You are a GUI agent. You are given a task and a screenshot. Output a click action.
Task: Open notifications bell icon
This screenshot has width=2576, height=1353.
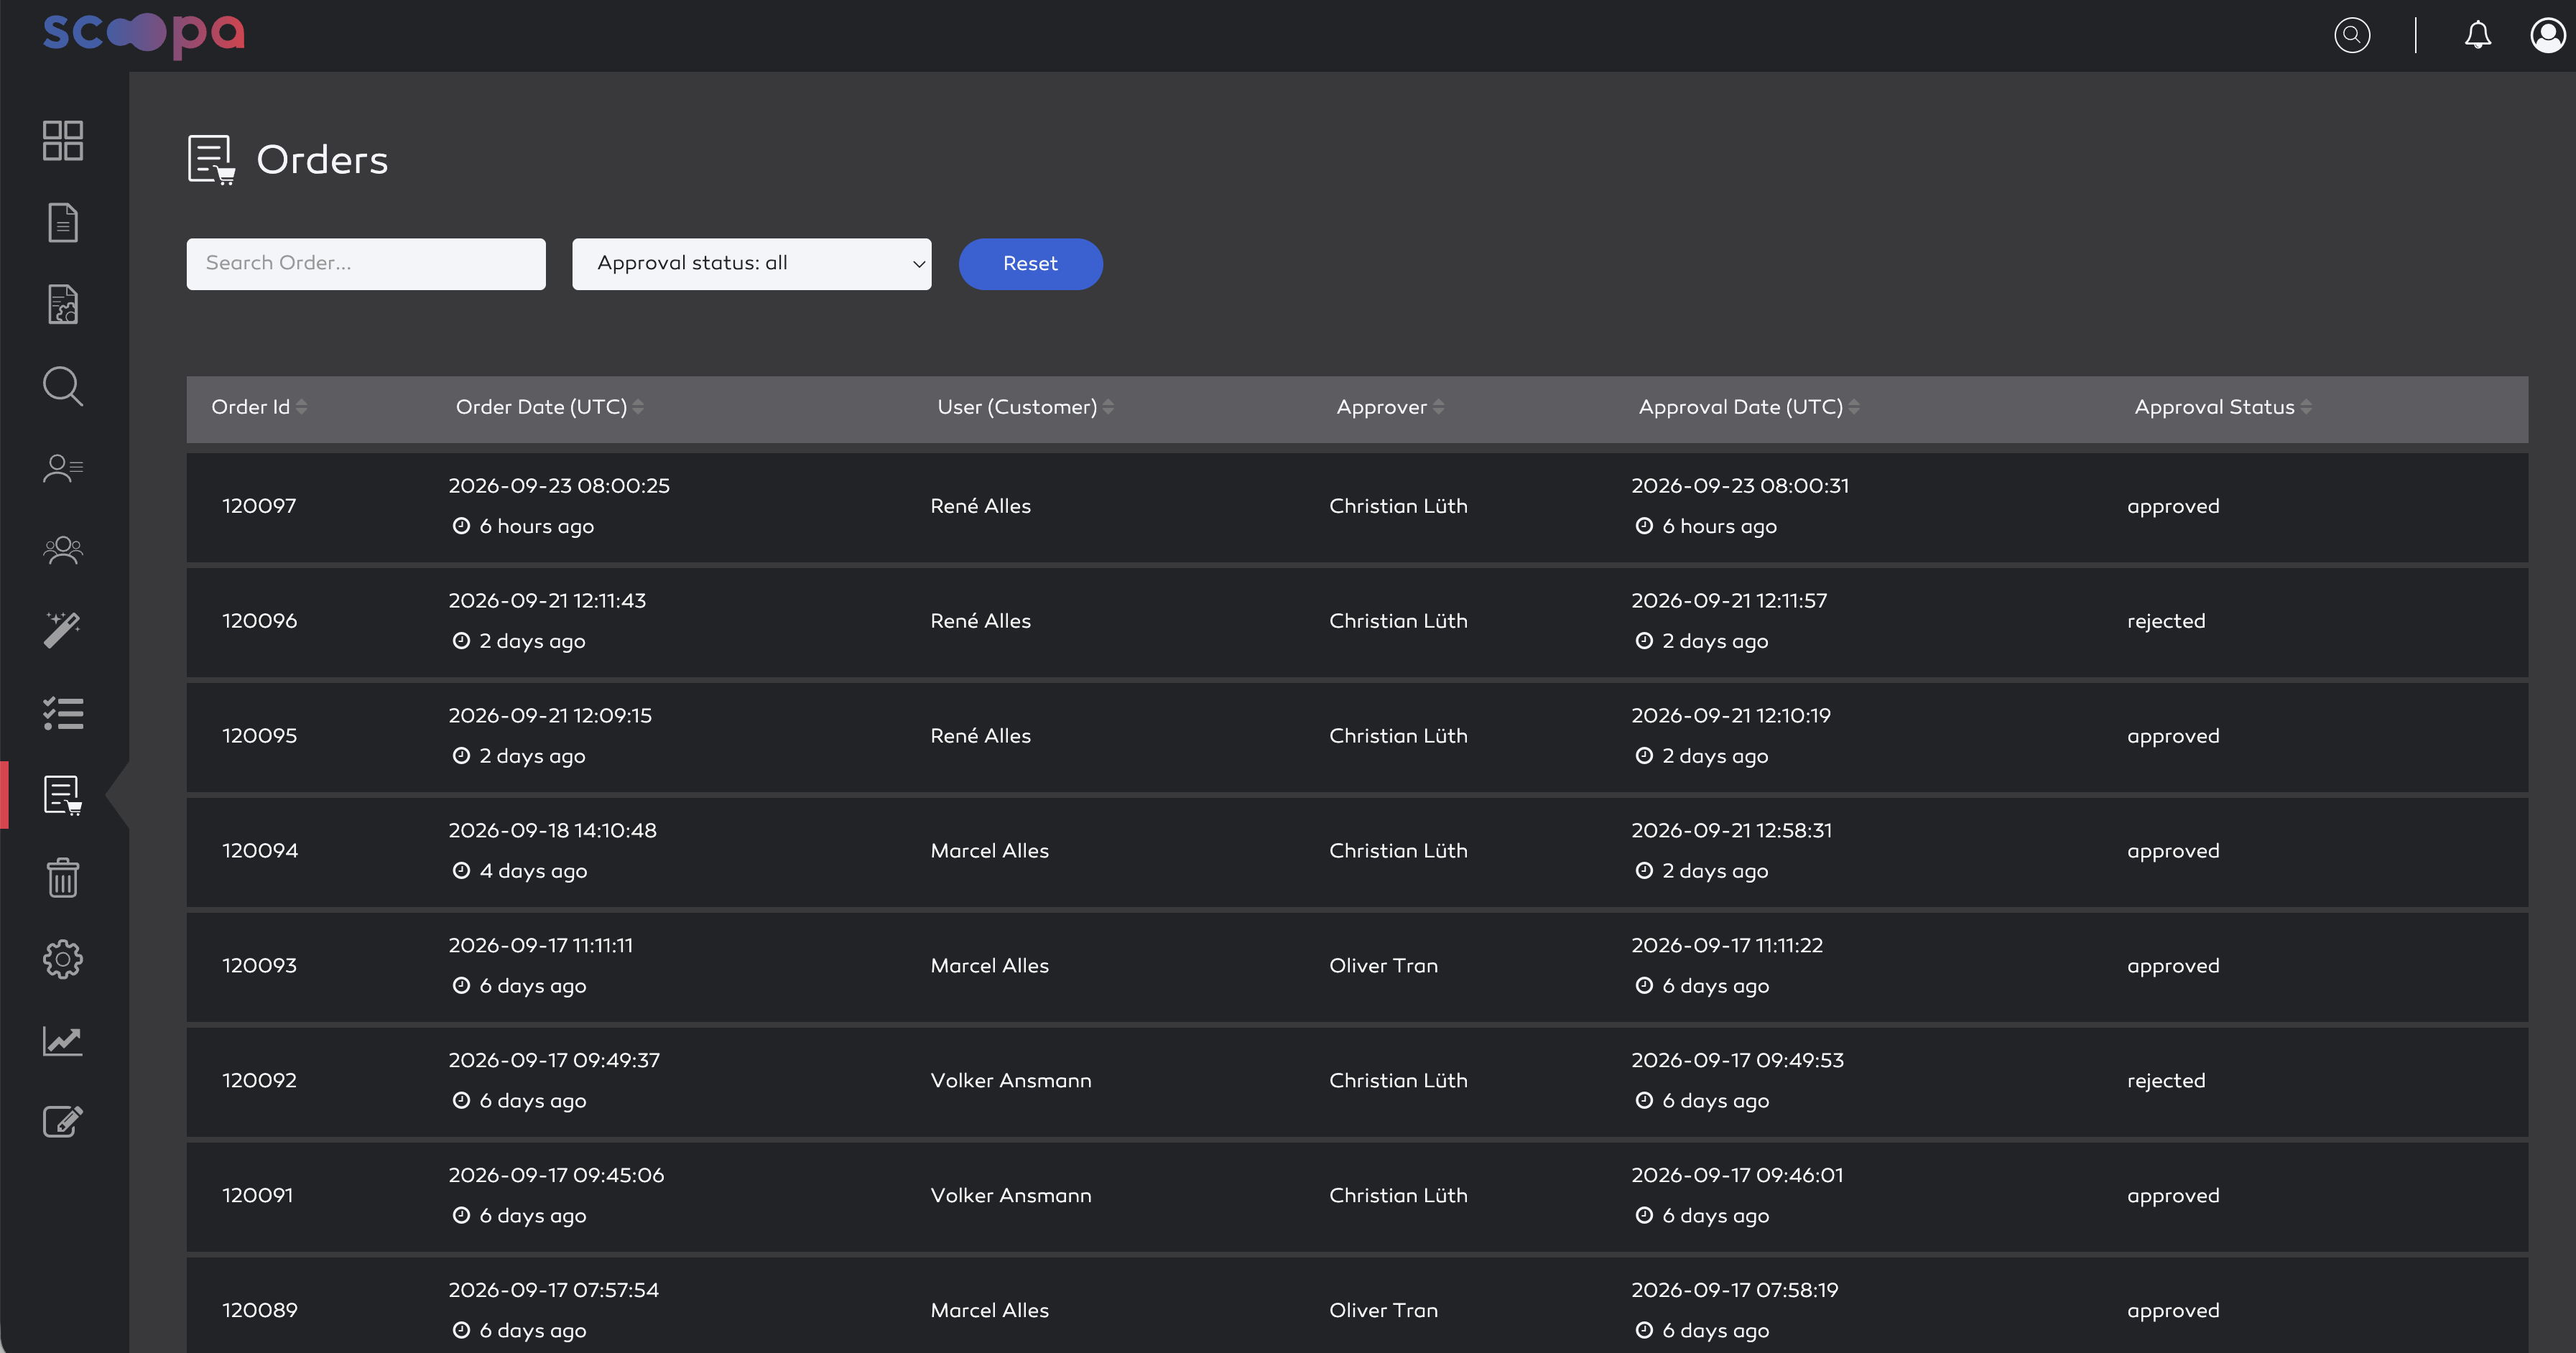coord(2478,35)
